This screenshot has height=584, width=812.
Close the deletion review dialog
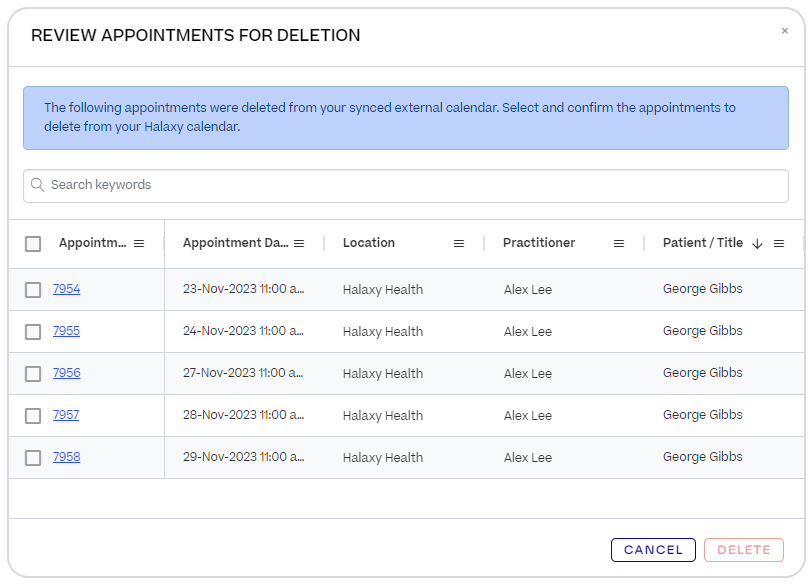pyautogui.click(x=785, y=31)
